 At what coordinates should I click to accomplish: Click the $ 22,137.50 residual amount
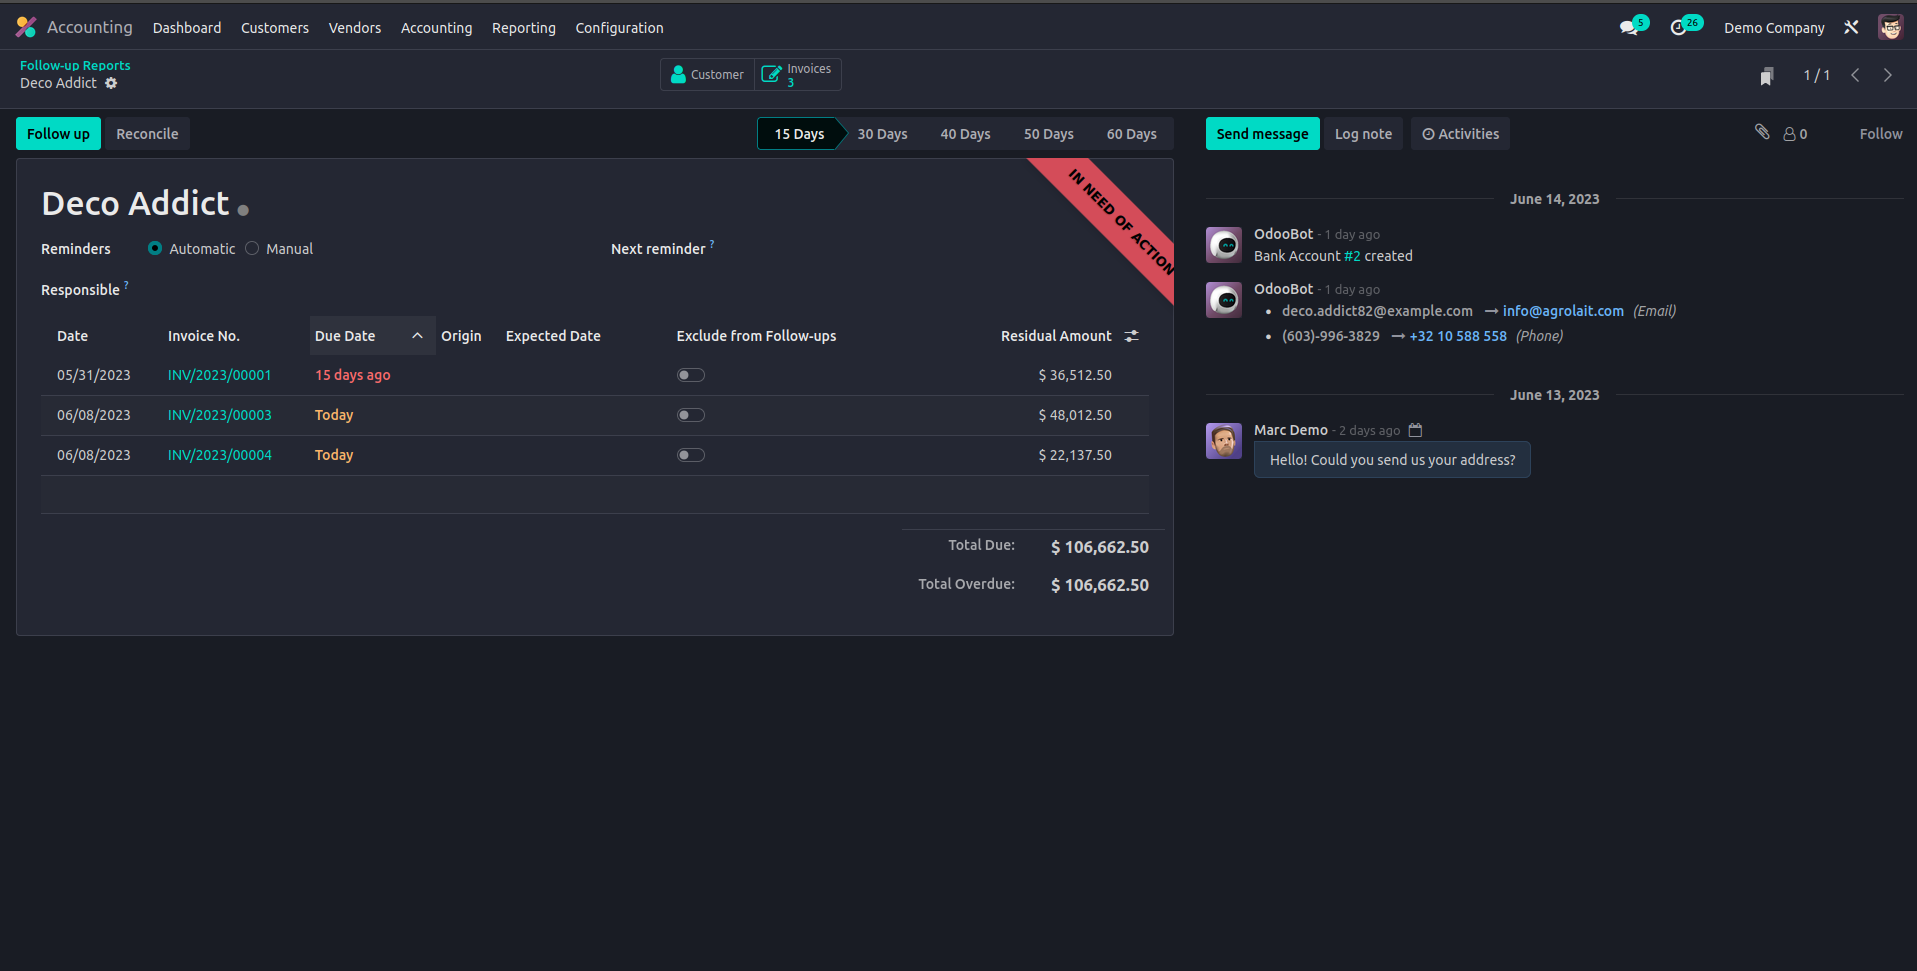(x=1075, y=455)
